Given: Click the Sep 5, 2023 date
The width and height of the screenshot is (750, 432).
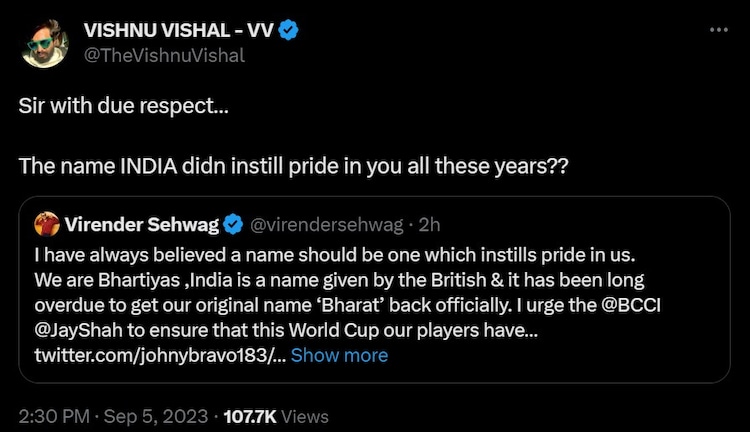Looking at the screenshot, I should pyautogui.click(x=154, y=416).
